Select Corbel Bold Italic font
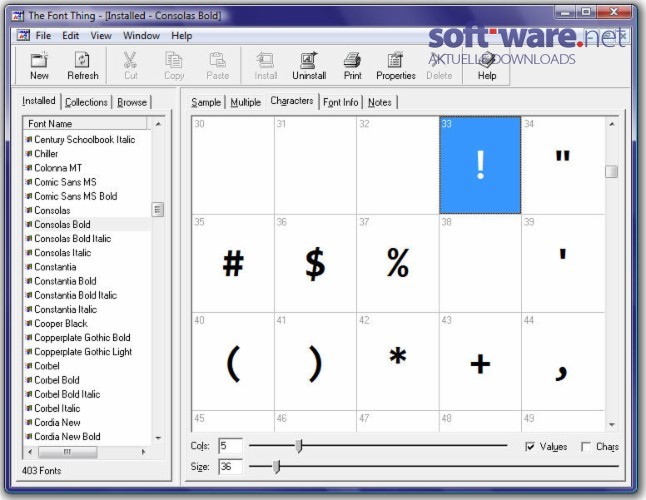Image resolution: width=646 pixels, height=500 pixels. click(67, 394)
